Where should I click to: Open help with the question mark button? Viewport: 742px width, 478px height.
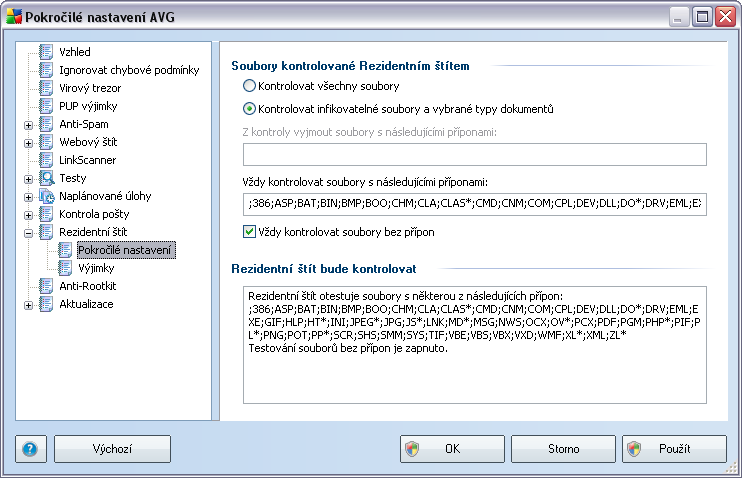coord(31,449)
